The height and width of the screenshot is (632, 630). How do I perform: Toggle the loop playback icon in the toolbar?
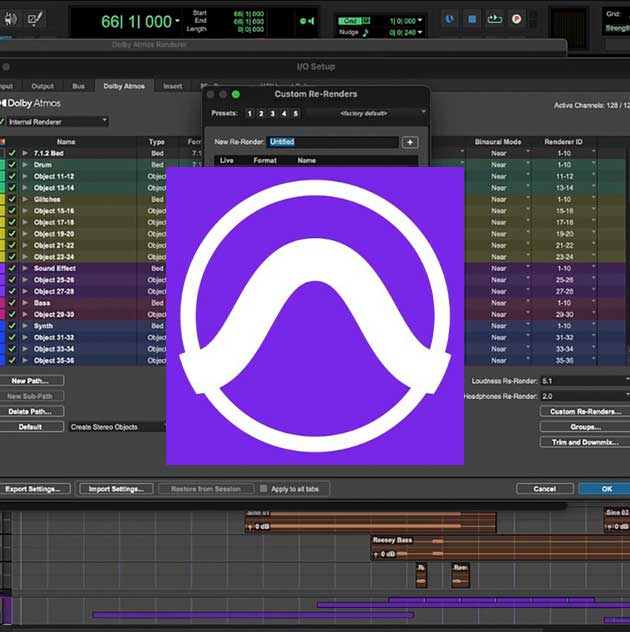[x=495, y=19]
